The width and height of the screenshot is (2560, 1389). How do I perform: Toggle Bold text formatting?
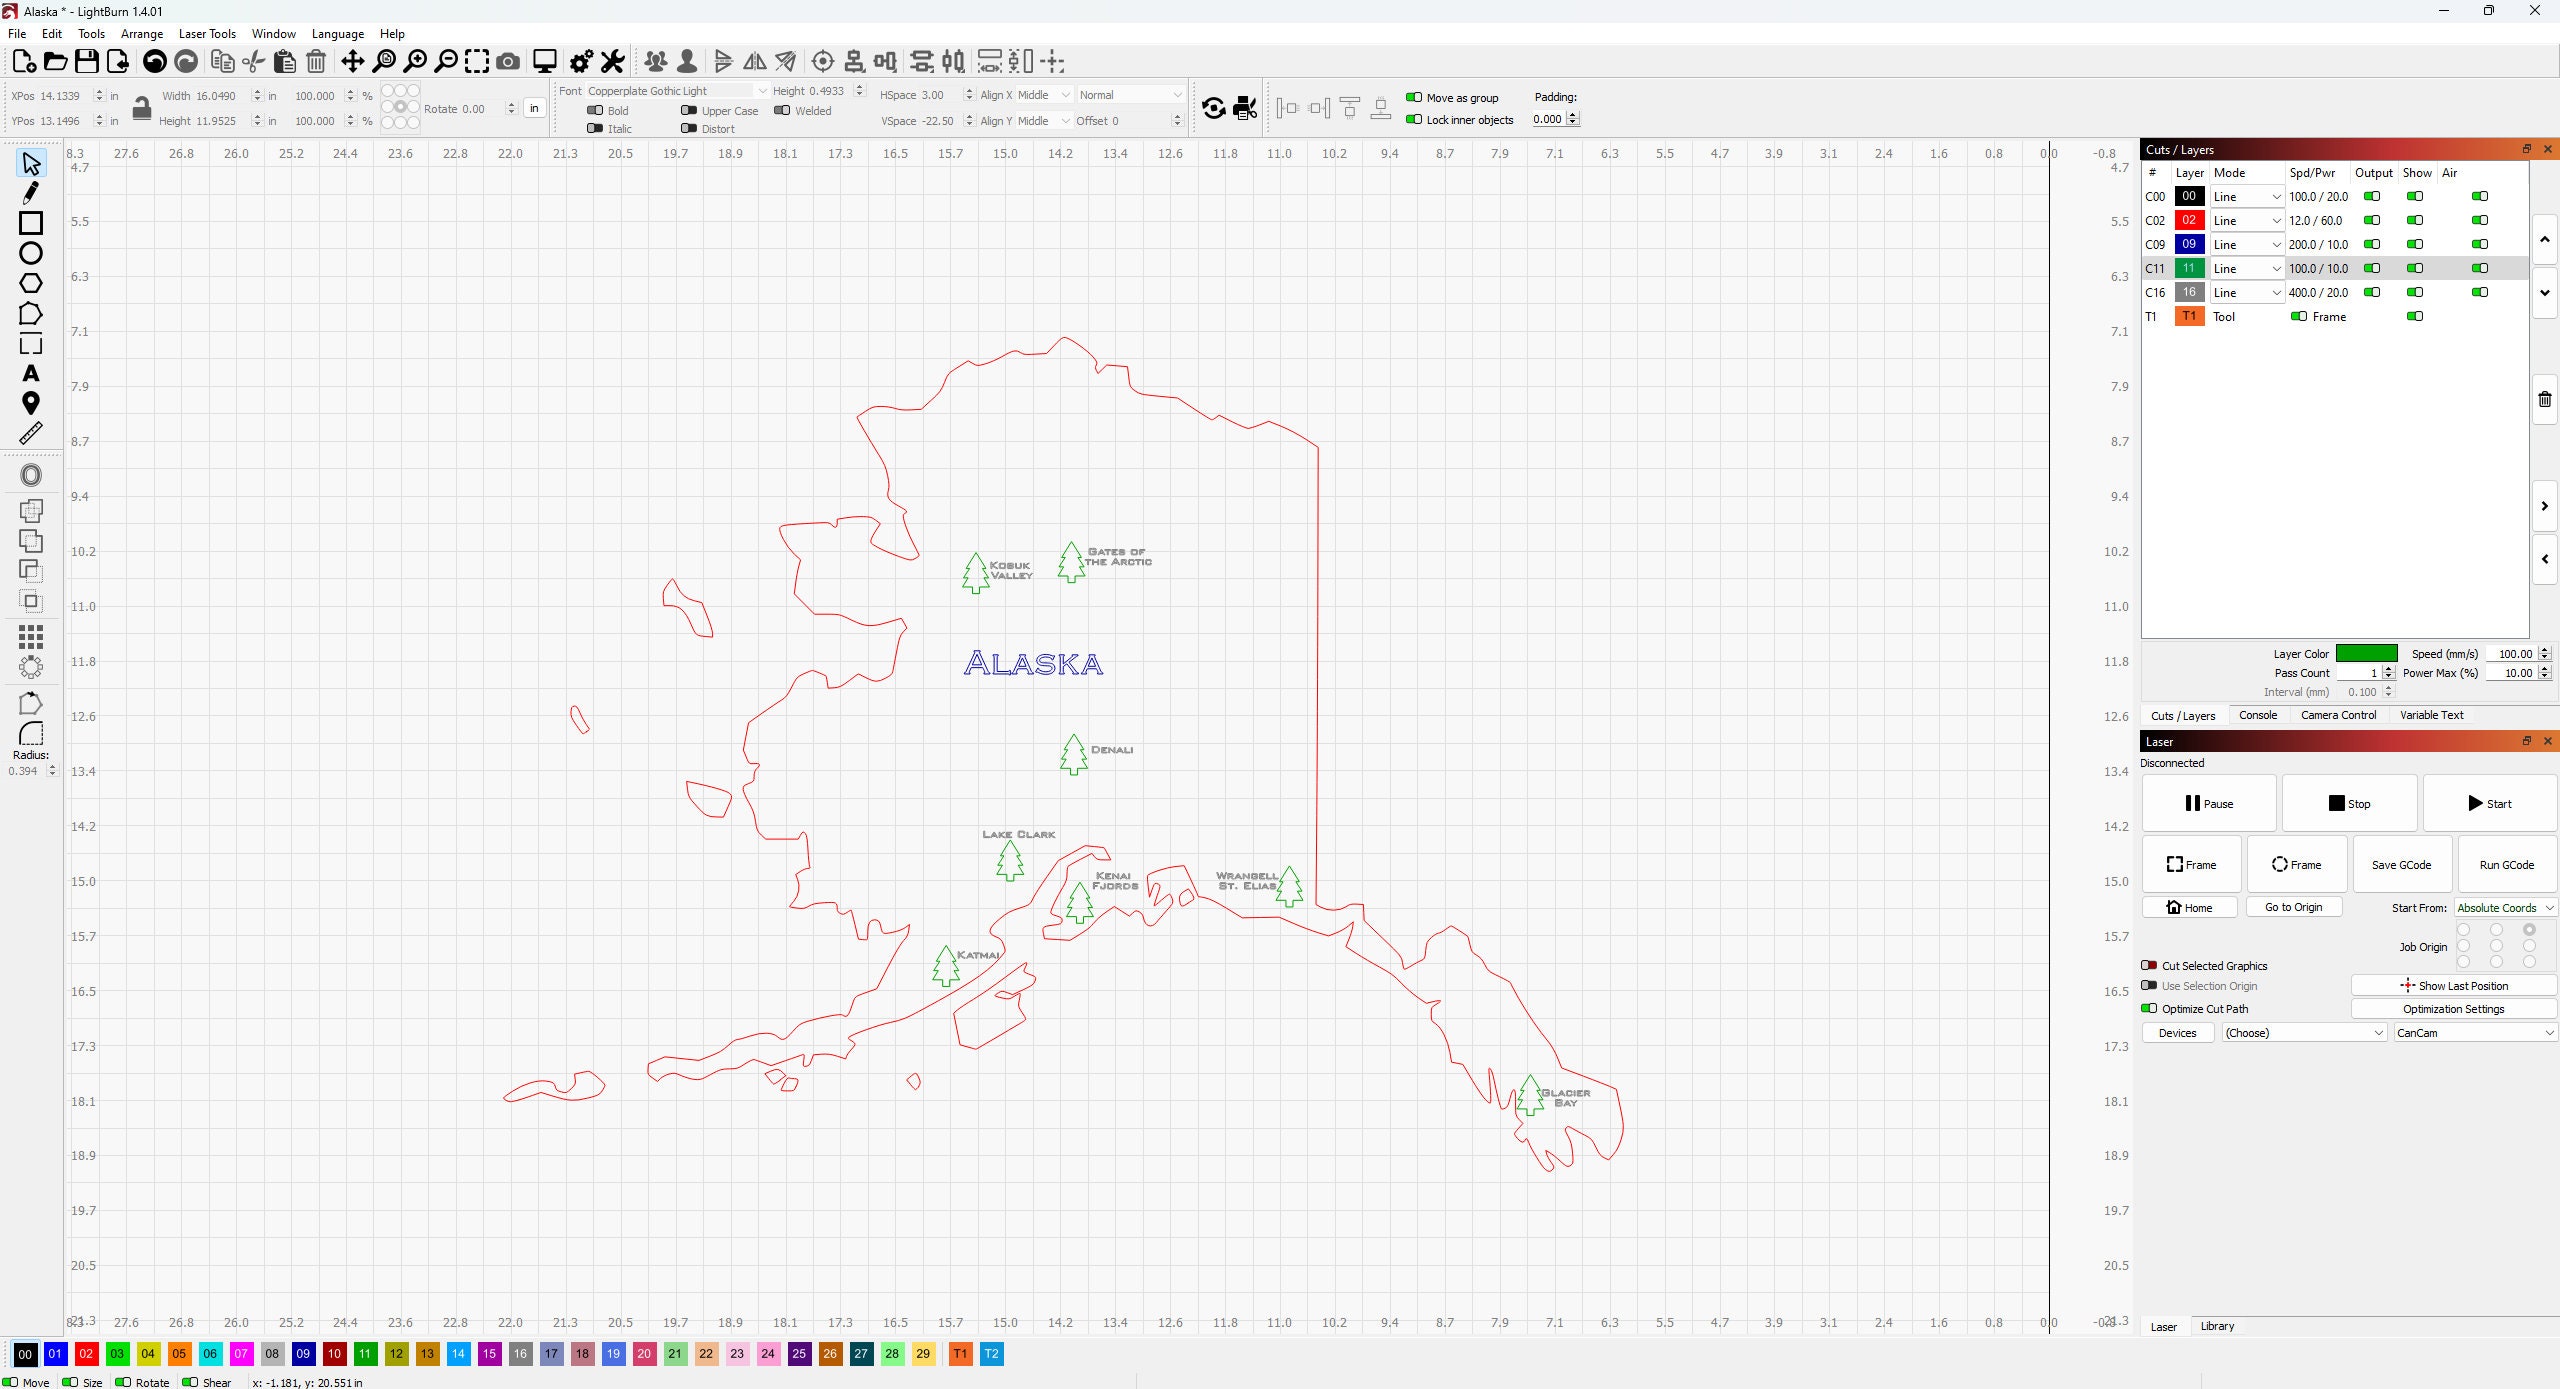pyautogui.click(x=596, y=110)
